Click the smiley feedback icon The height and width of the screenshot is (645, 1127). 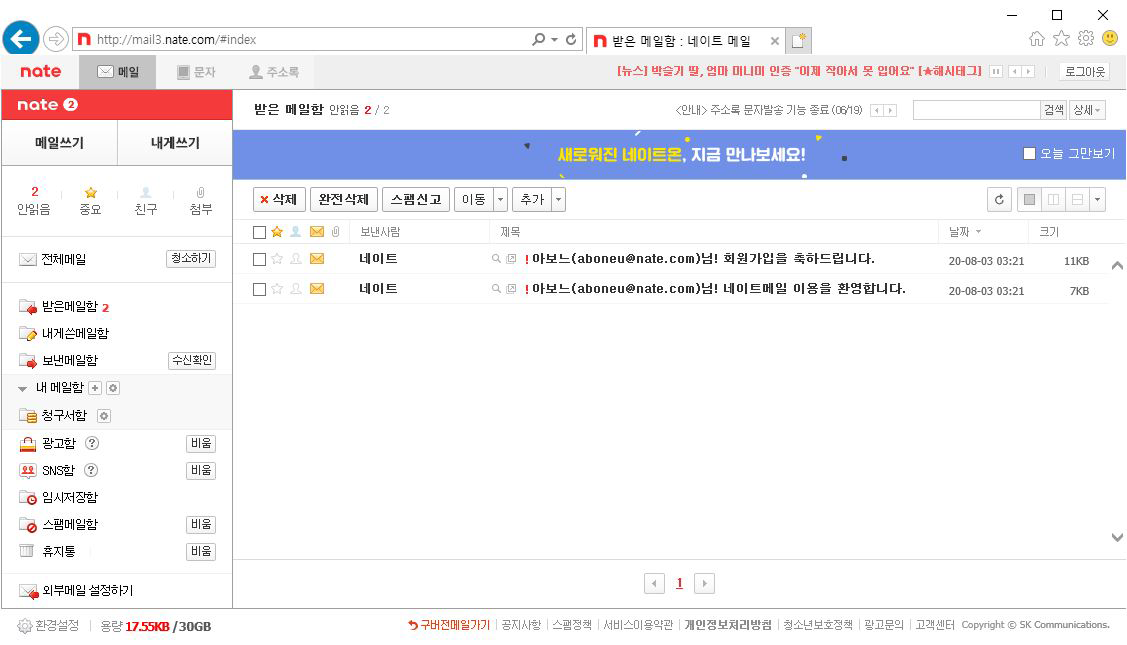[x=1110, y=38]
